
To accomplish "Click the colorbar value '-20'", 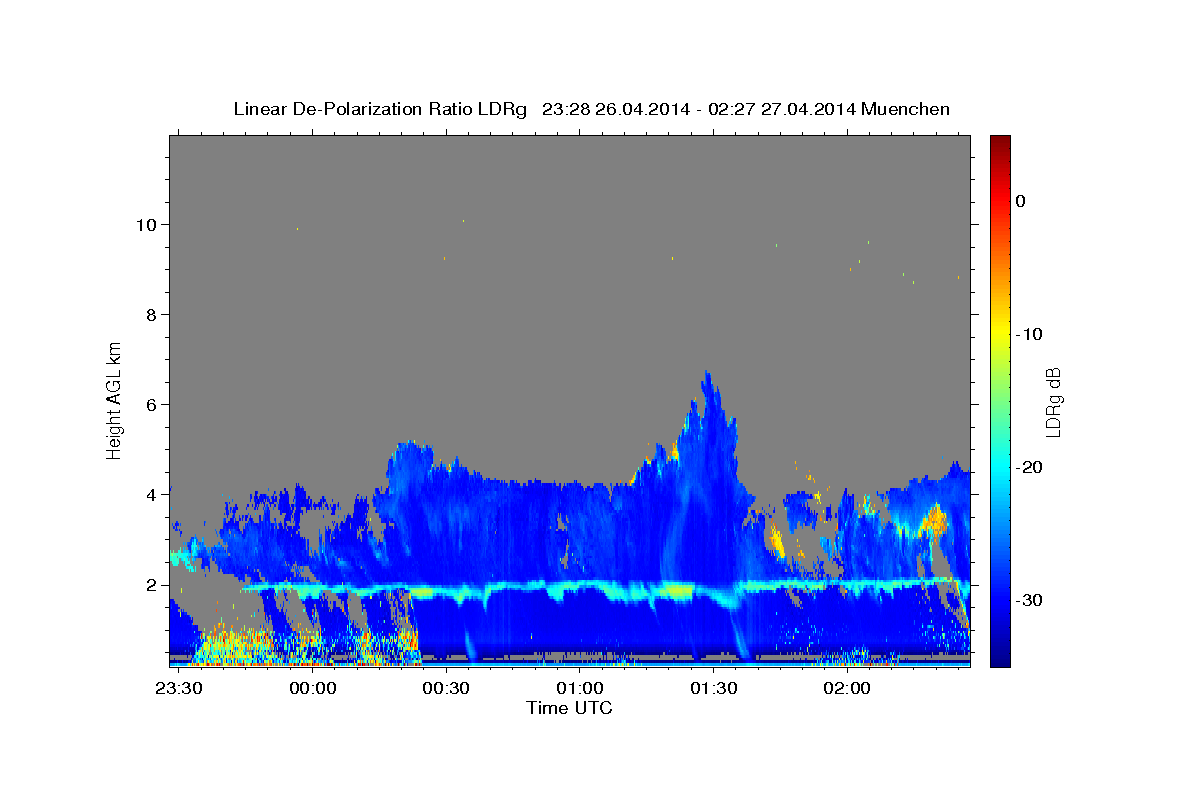I will click(x=1030, y=467).
